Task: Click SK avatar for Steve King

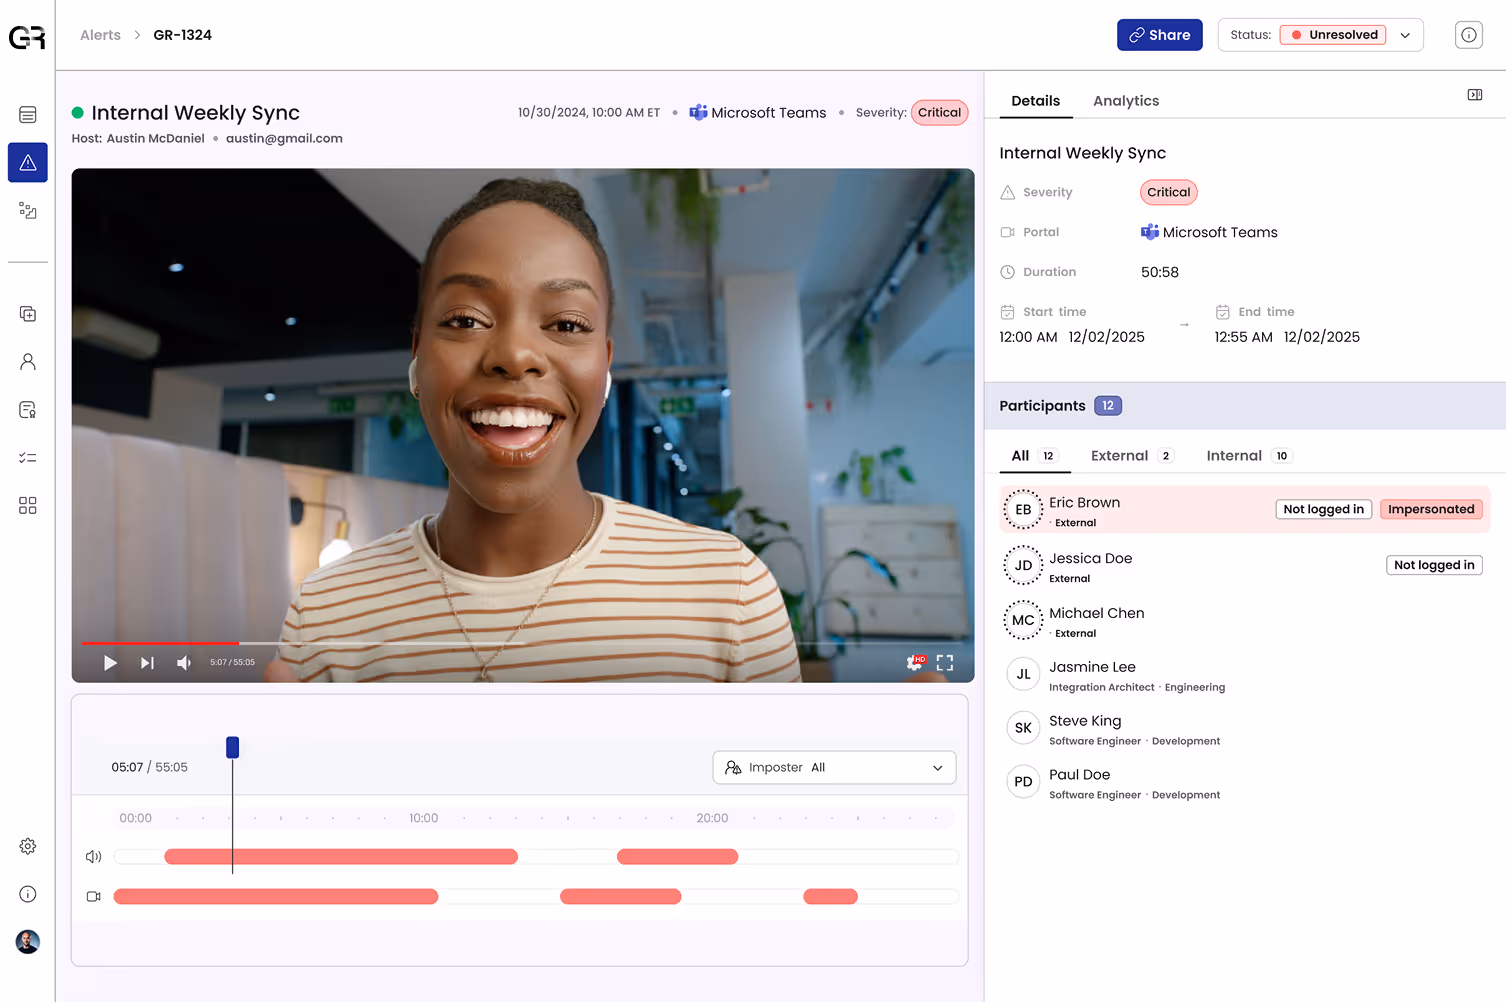Action: point(1023,728)
